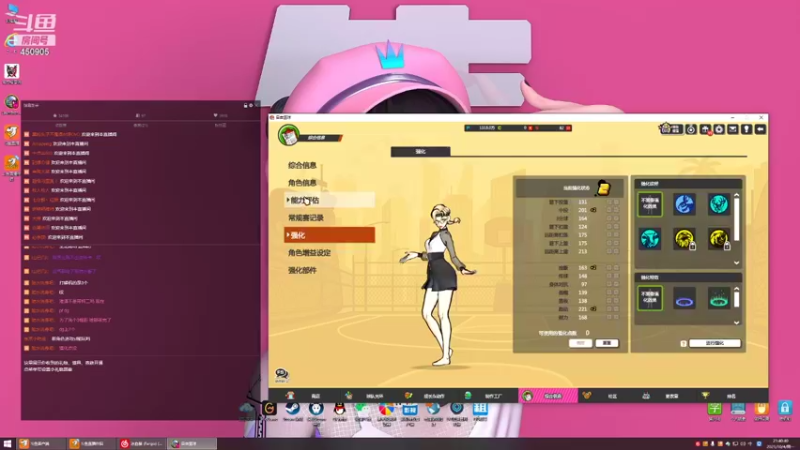Tick the left square in the 213 stat row
This screenshot has height=450, width=800.
point(609,252)
